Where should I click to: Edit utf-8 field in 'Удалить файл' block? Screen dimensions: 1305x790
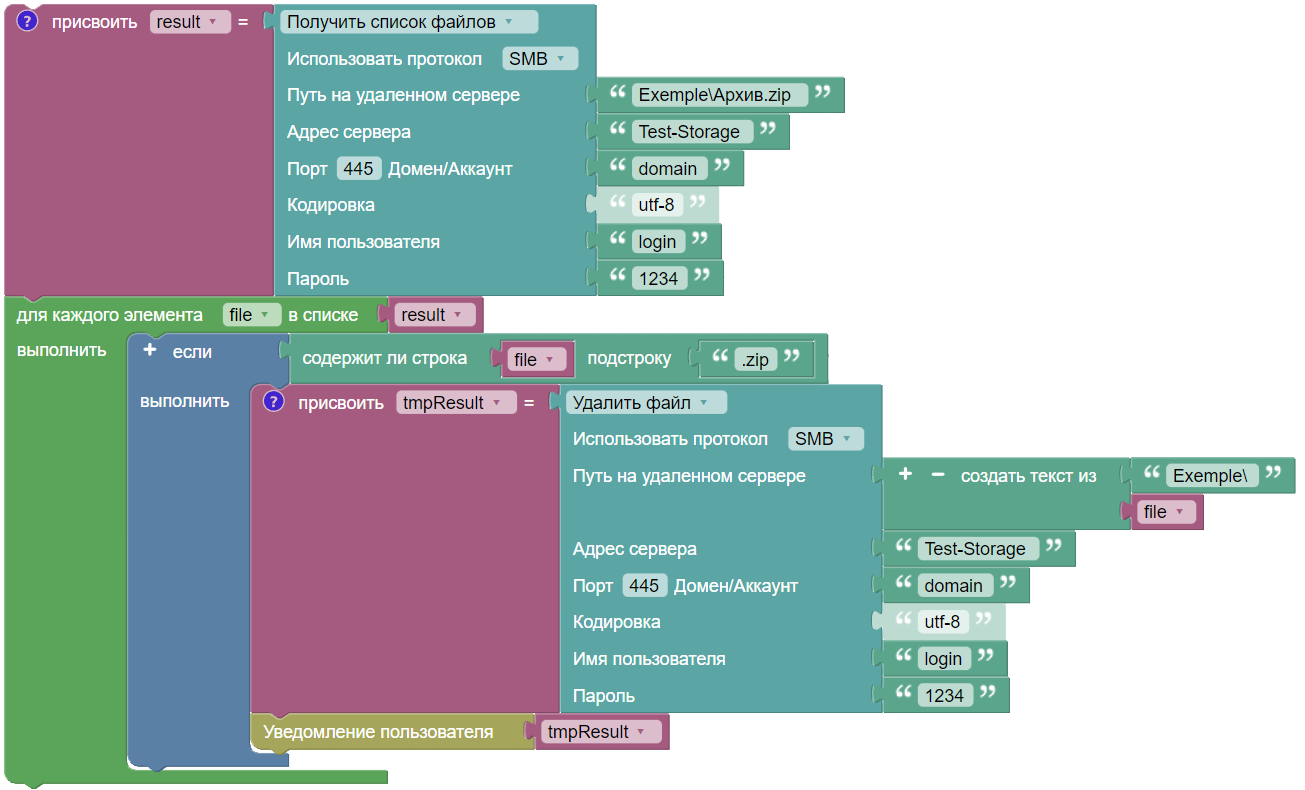[942, 622]
